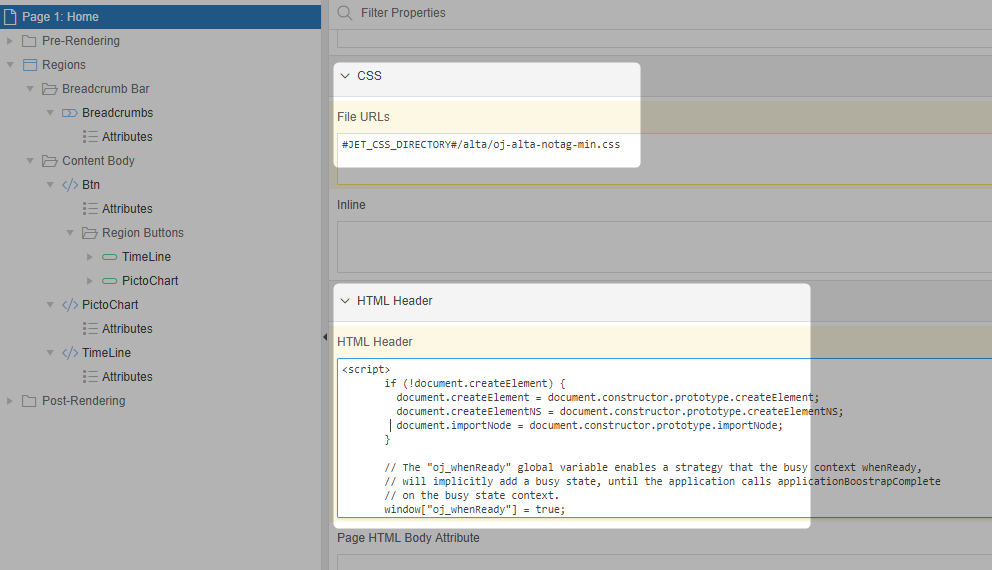Click in the Filter Properties search field
992x570 pixels.
point(600,13)
